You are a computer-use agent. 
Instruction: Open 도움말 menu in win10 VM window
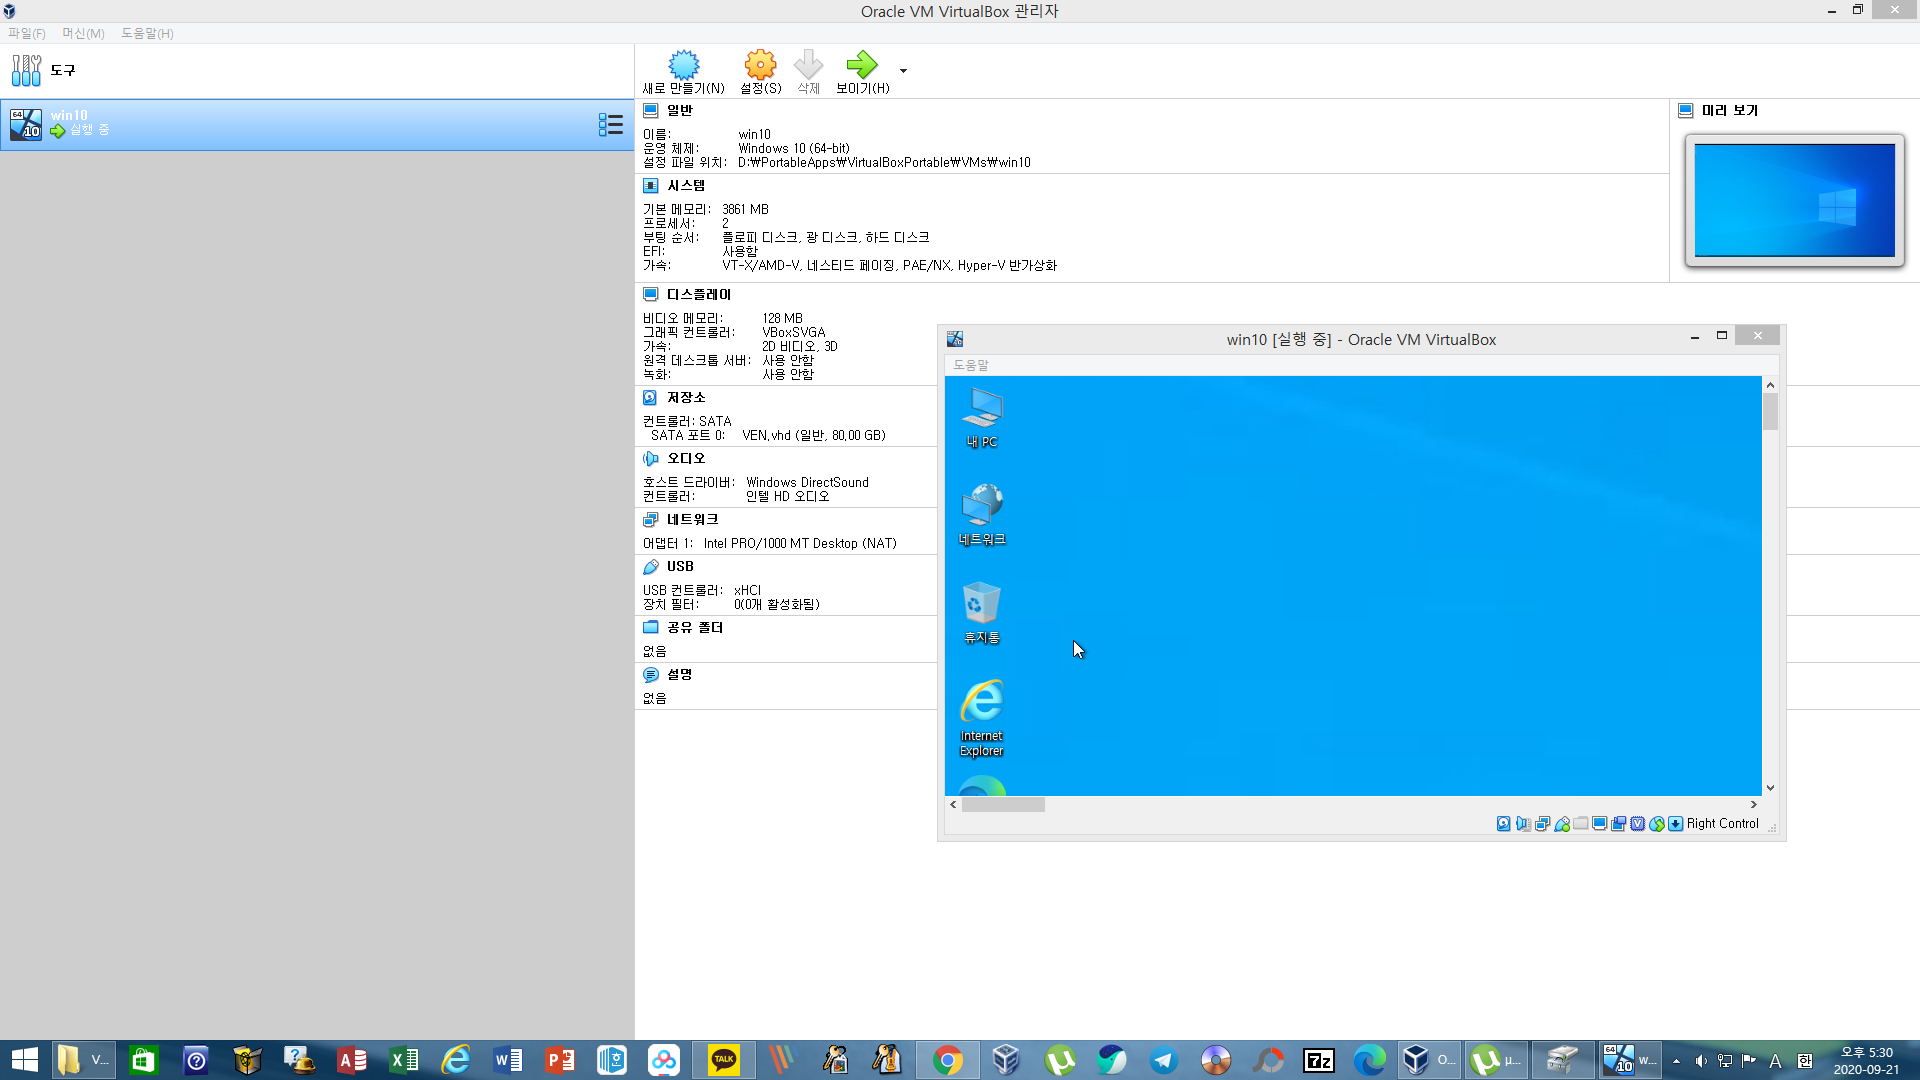pos(970,365)
